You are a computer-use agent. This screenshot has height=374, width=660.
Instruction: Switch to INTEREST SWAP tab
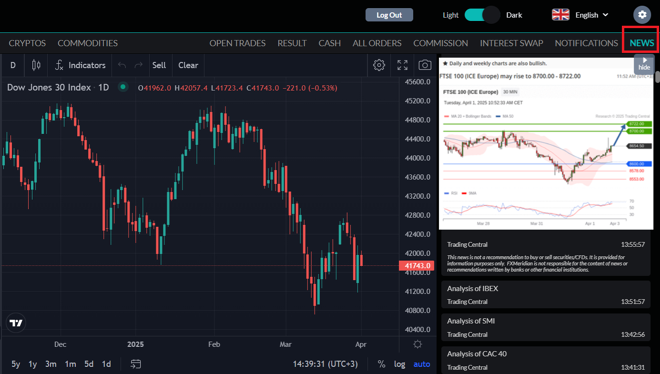[x=511, y=43]
